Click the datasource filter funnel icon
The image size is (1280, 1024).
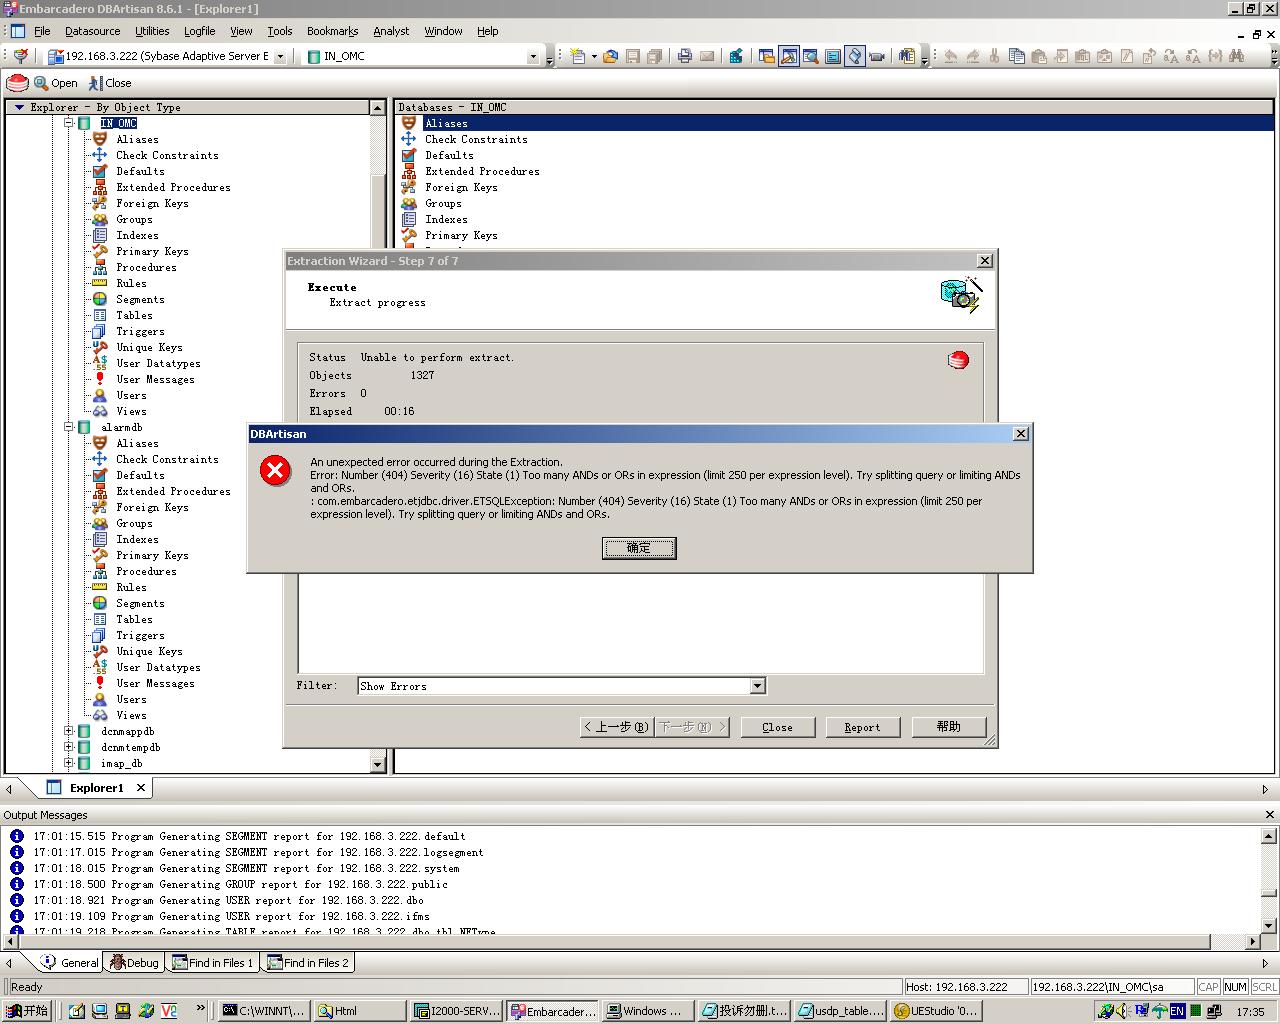(21, 56)
